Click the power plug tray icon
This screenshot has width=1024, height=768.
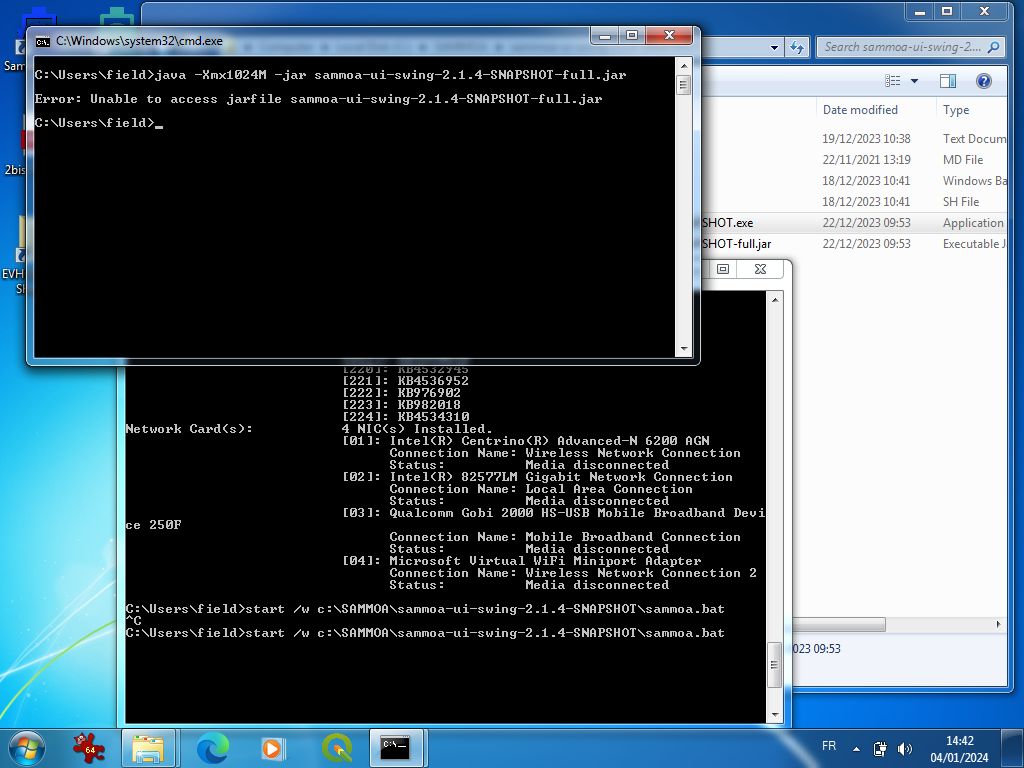pyautogui.click(x=880, y=748)
